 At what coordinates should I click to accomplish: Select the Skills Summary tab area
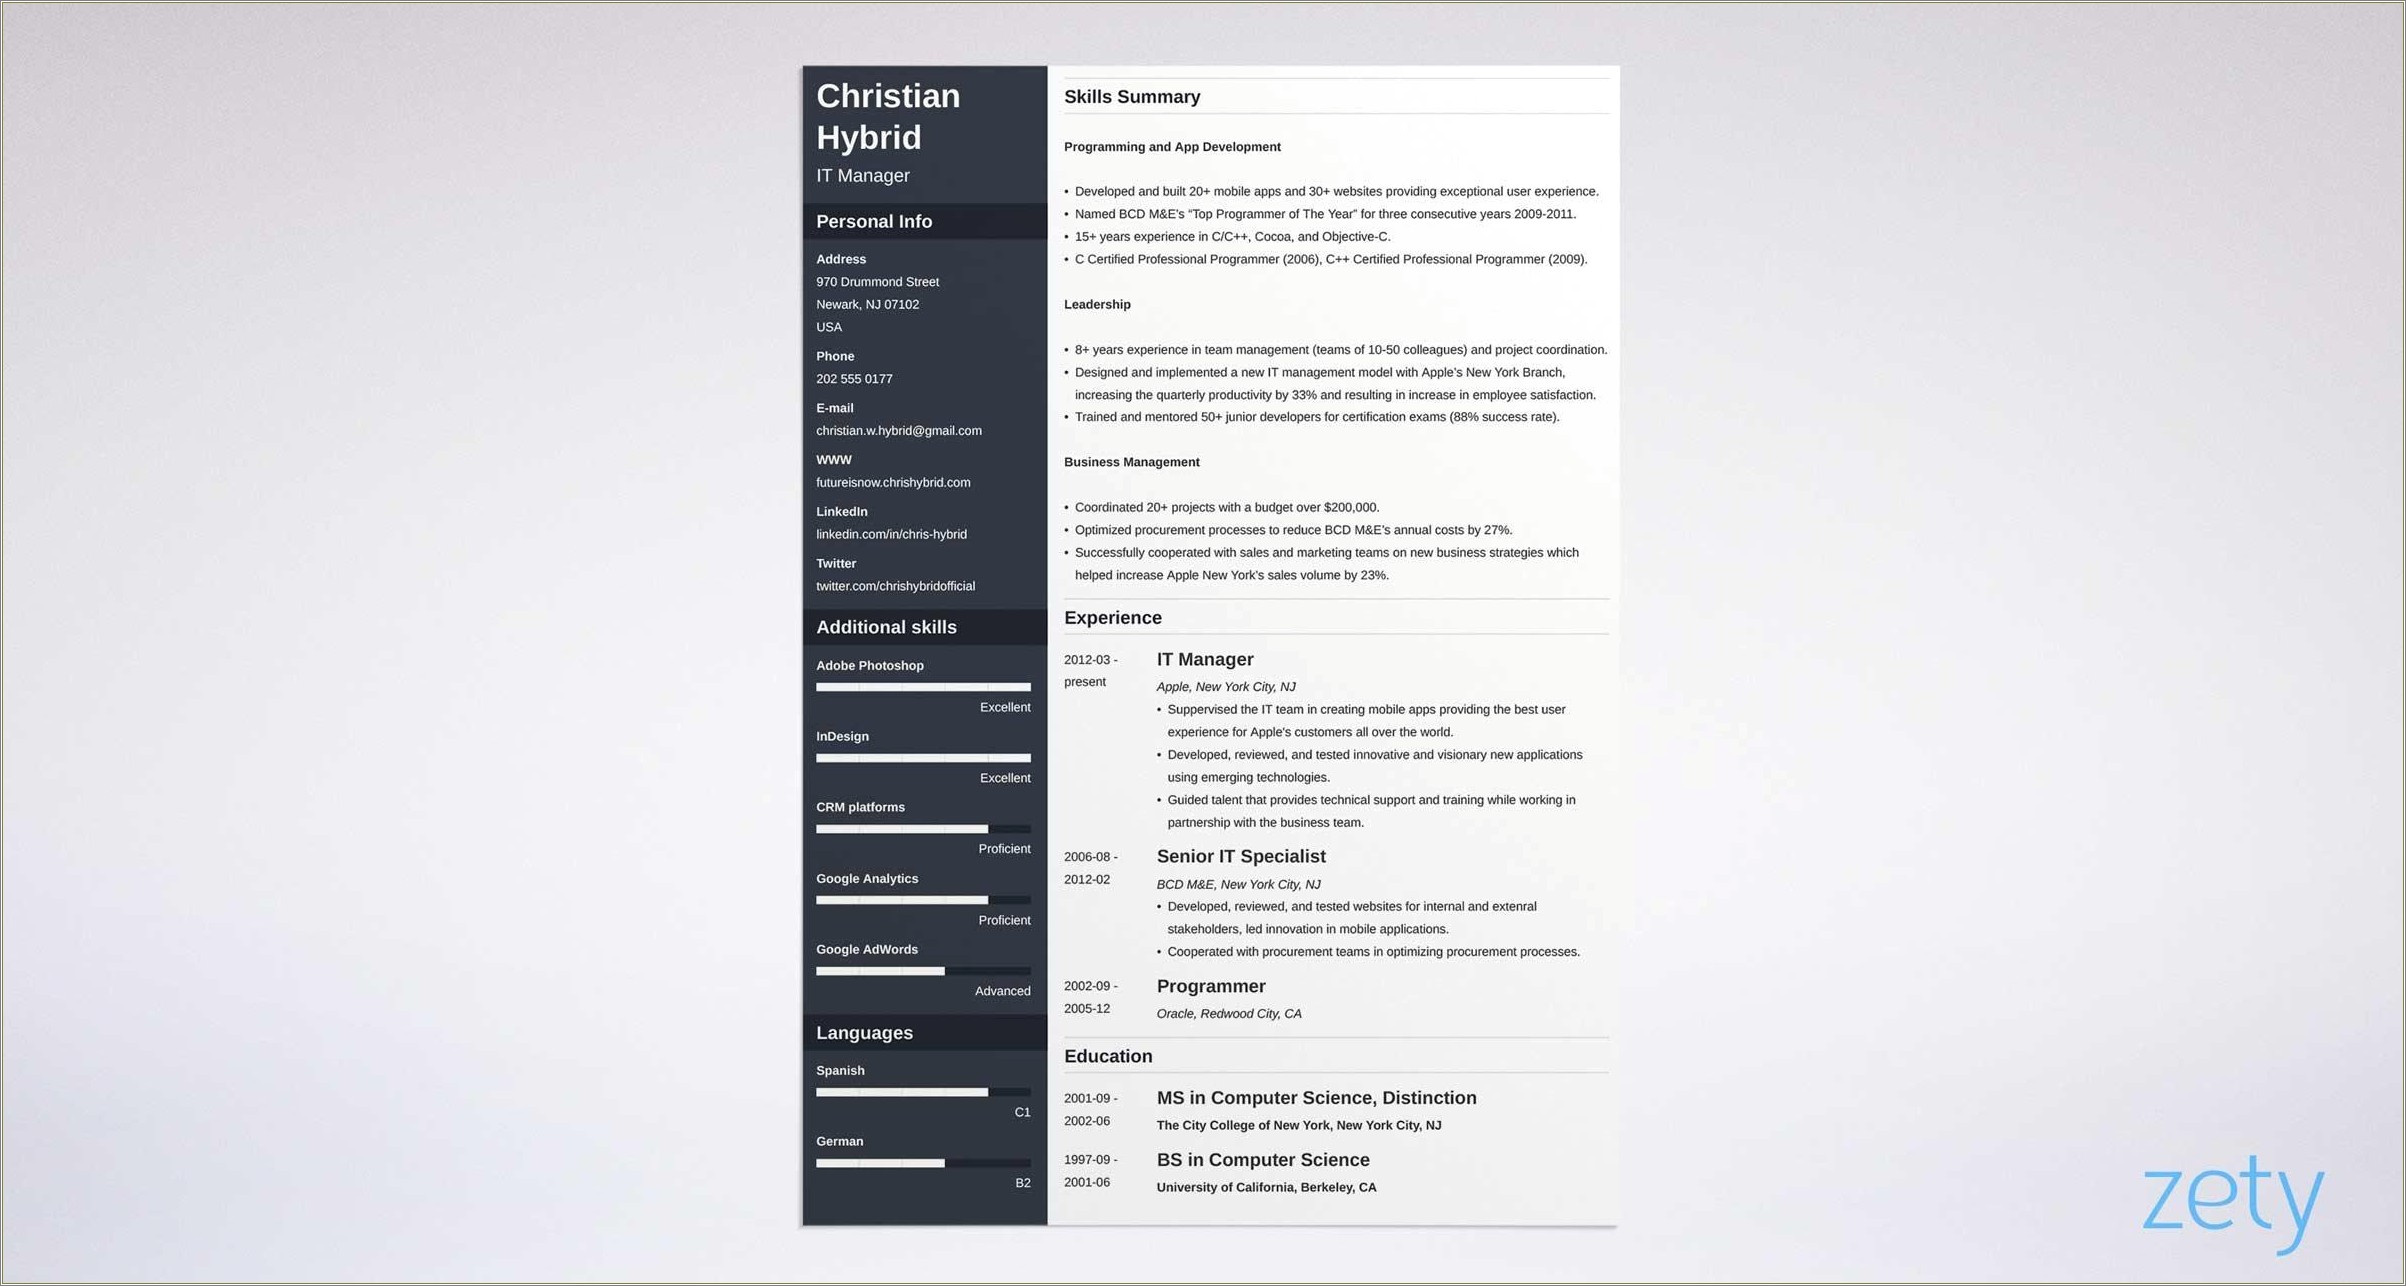(x=1135, y=97)
